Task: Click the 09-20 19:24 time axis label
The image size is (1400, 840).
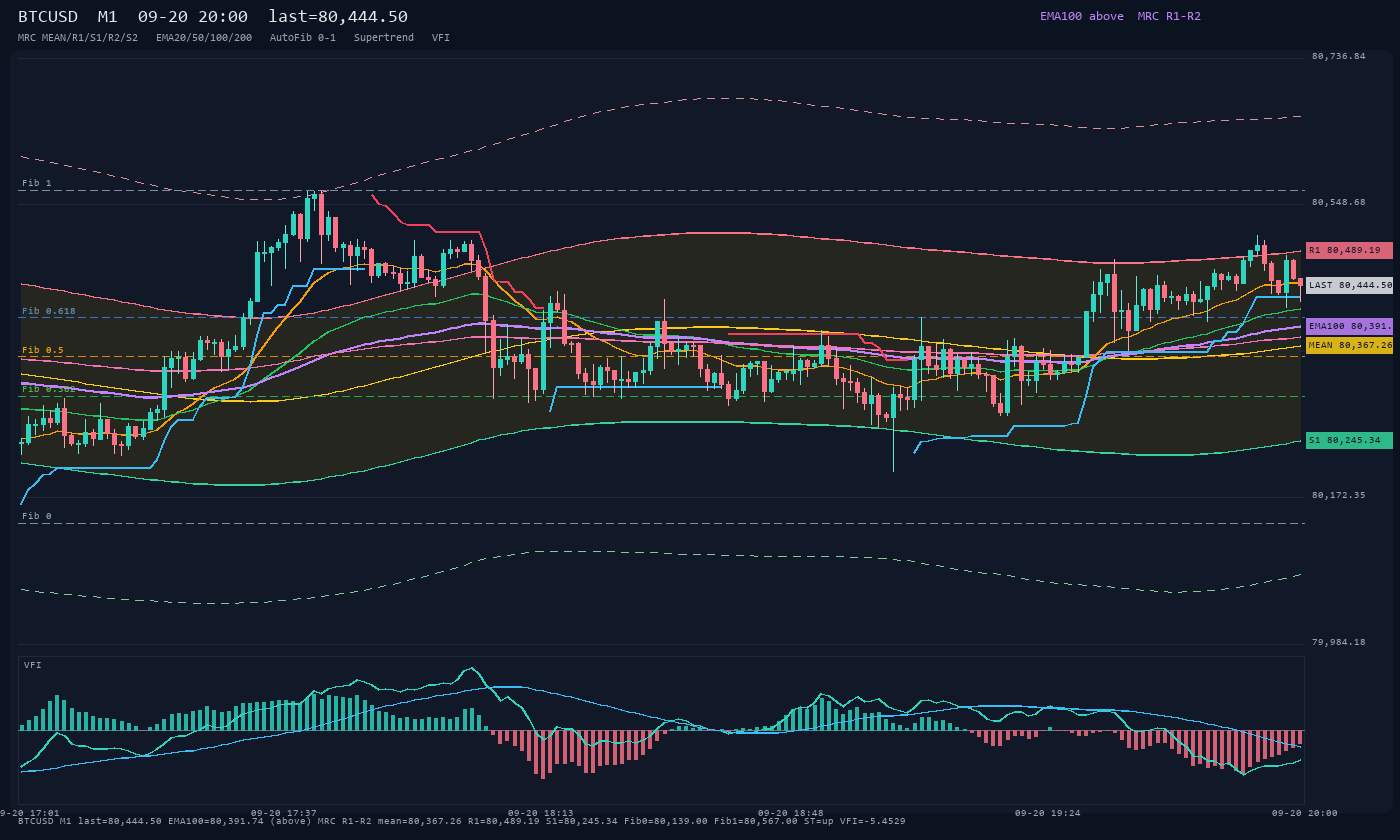Action: click(1048, 813)
